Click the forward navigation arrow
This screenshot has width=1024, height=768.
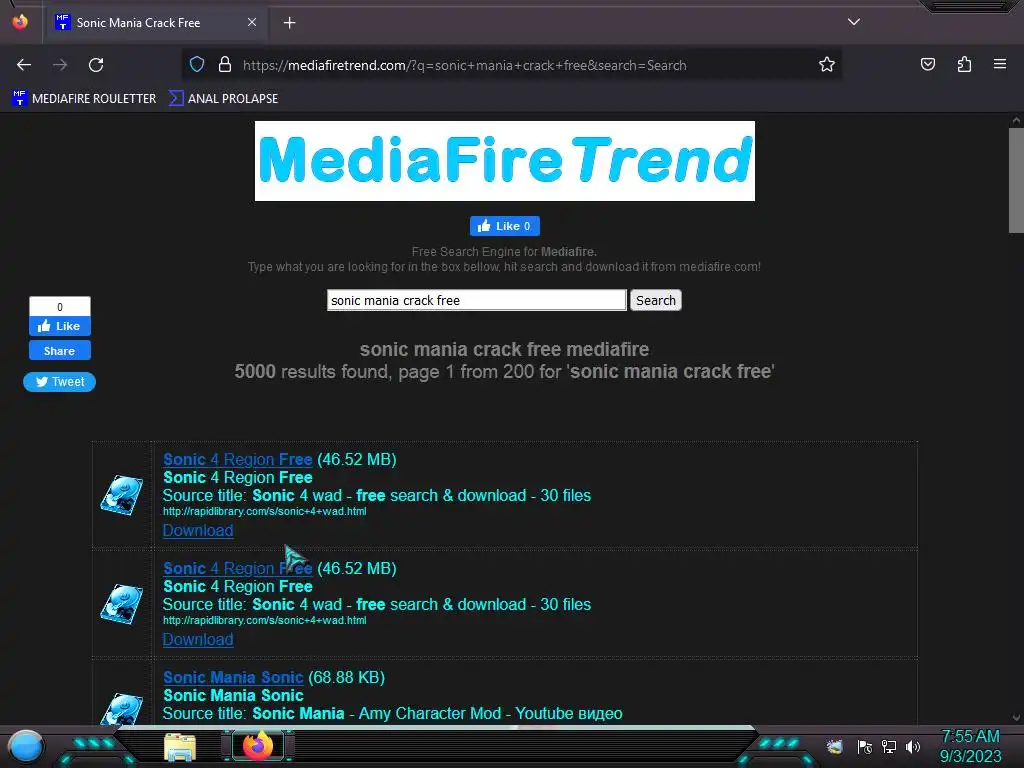(x=60, y=65)
